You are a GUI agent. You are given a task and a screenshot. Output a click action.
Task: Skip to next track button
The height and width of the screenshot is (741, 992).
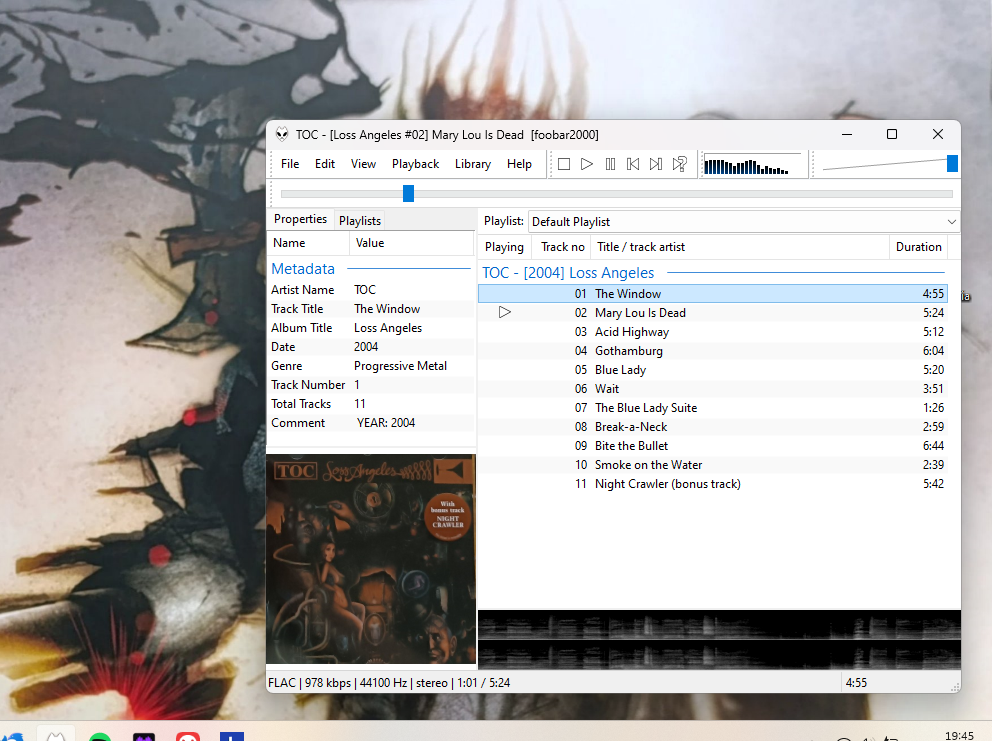656,165
